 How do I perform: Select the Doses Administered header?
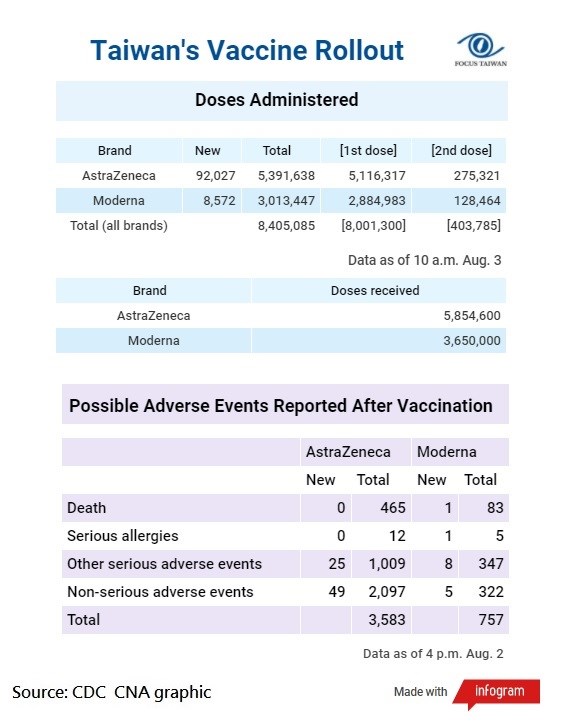277,100
